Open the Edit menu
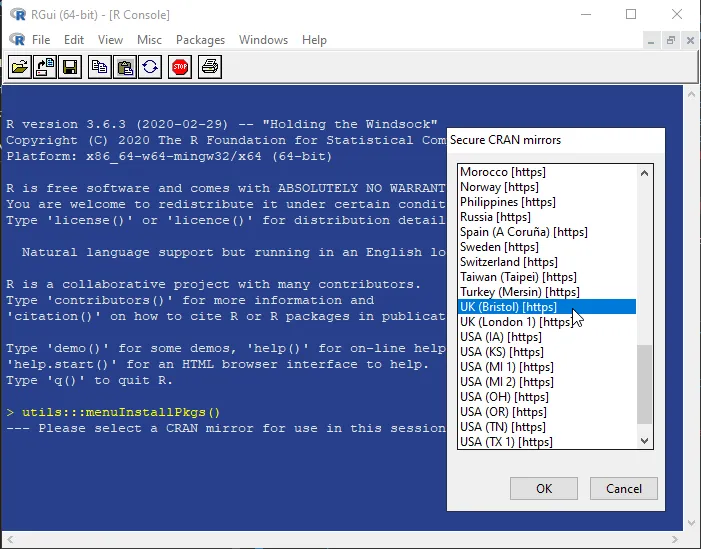701x549 pixels. pyautogui.click(x=74, y=40)
